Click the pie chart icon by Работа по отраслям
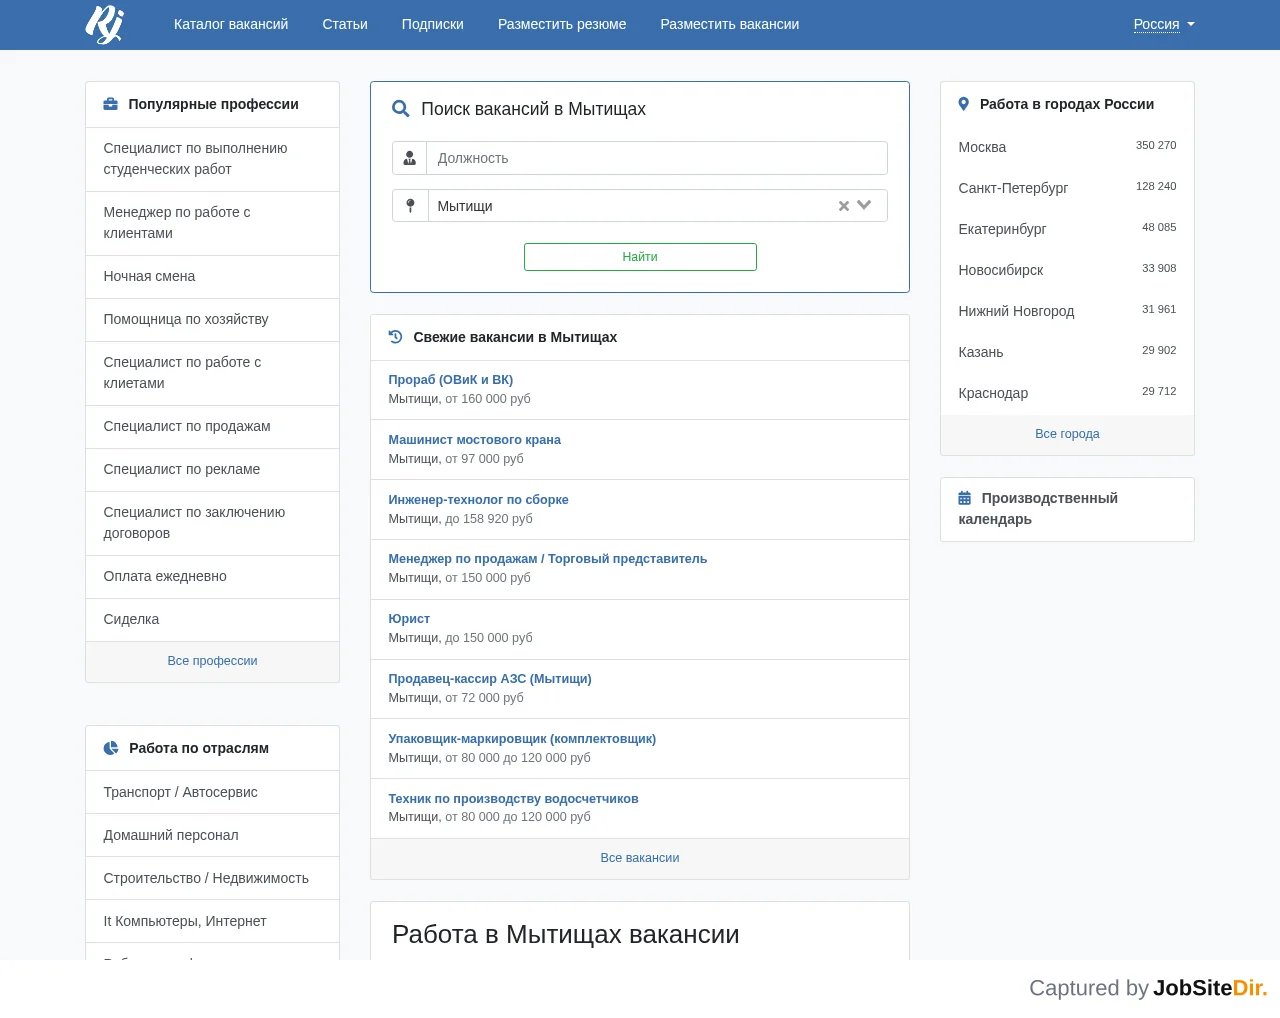The width and height of the screenshot is (1280, 1018). (111, 748)
